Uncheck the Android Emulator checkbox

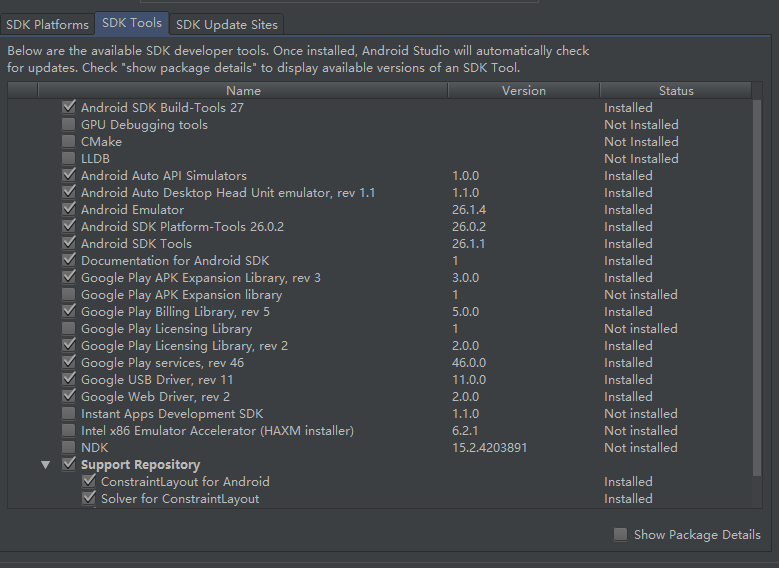click(69, 209)
